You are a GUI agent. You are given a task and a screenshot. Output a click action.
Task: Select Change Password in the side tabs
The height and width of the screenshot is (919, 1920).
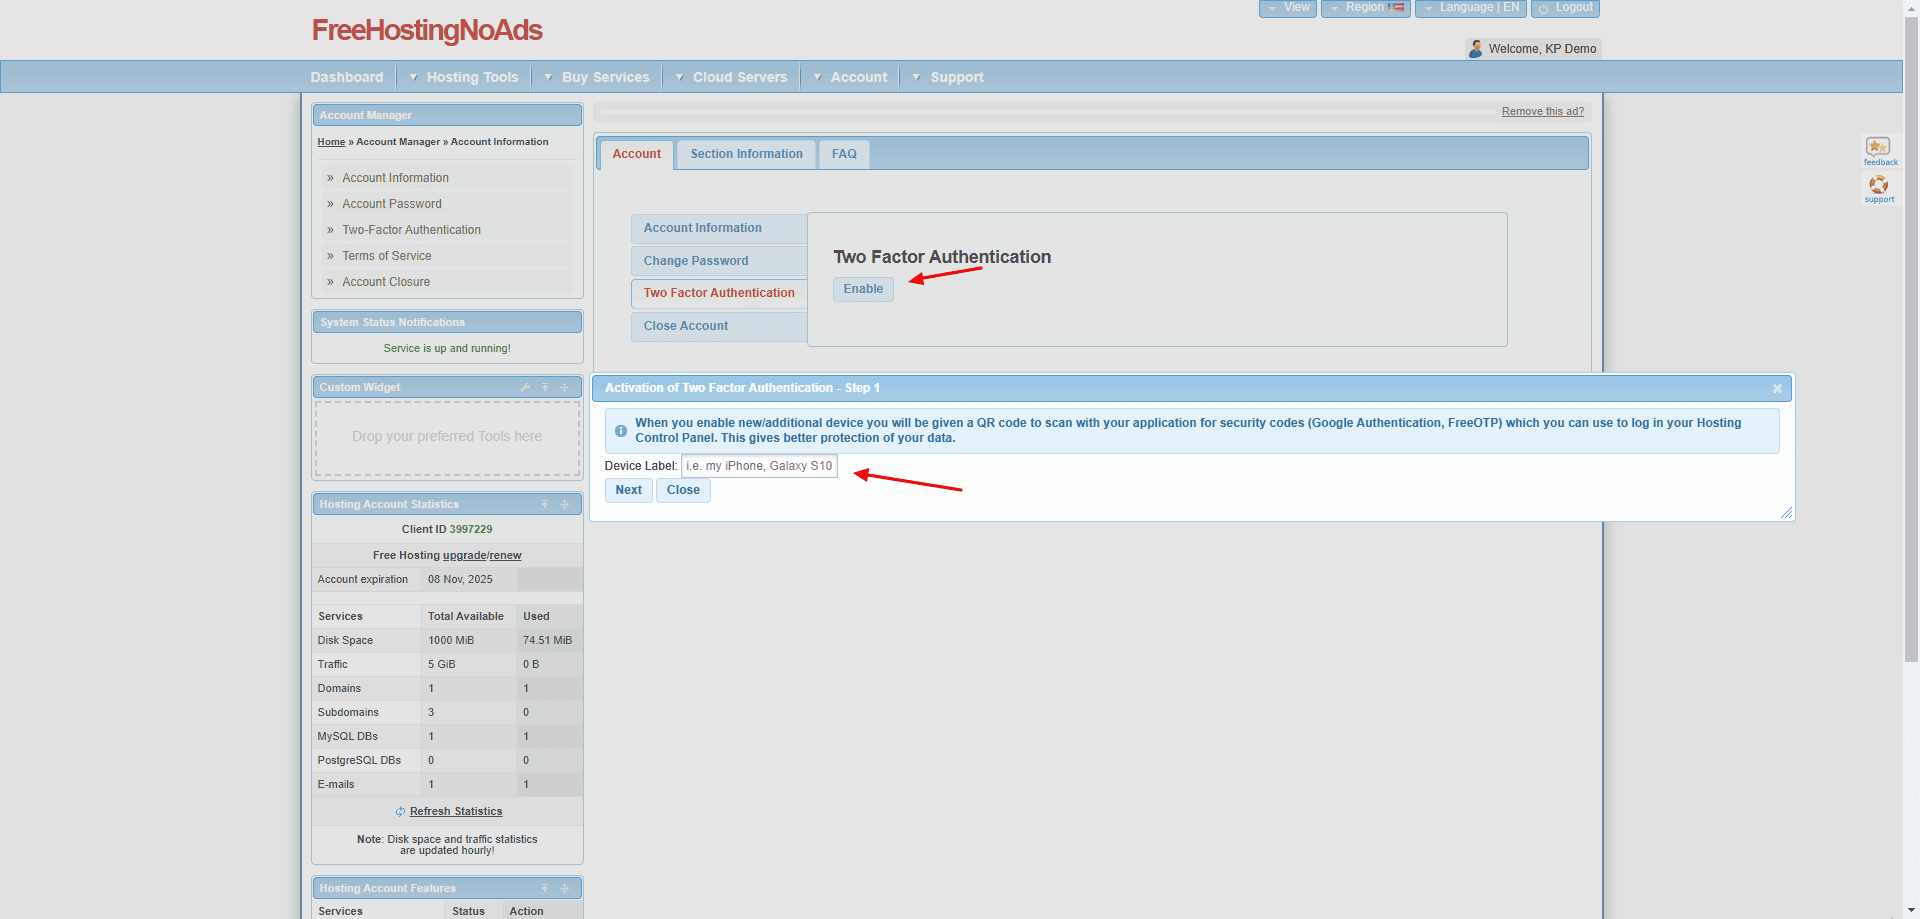click(696, 261)
